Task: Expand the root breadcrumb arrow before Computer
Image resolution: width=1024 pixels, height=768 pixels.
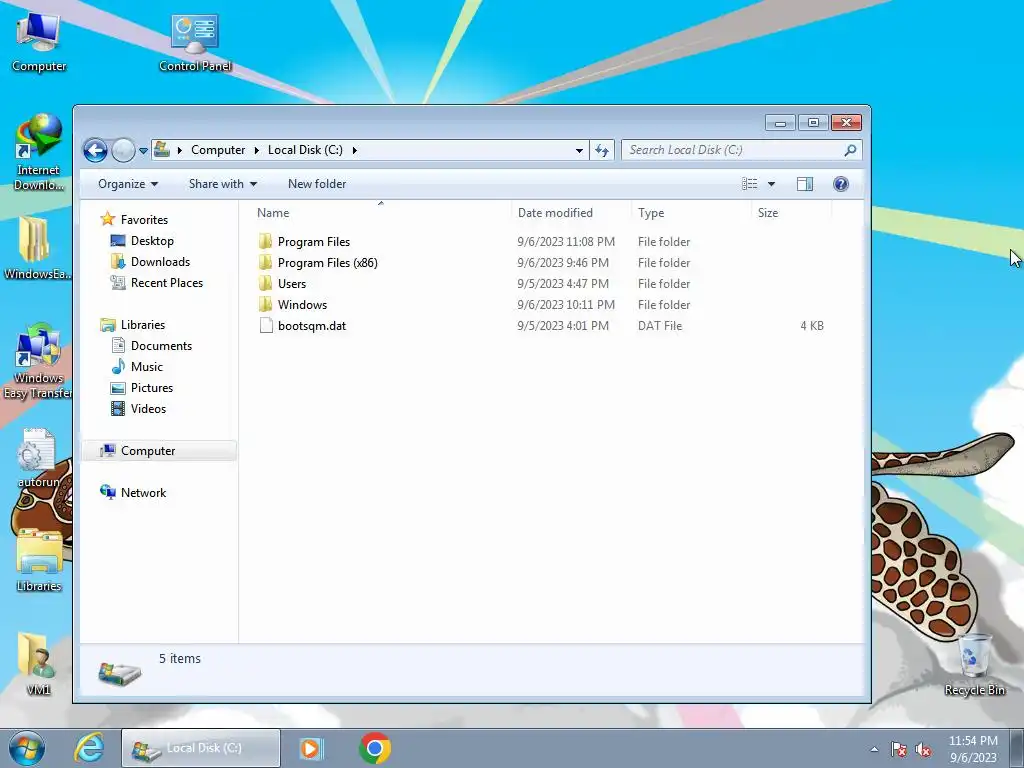Action: tap(180, 150)
